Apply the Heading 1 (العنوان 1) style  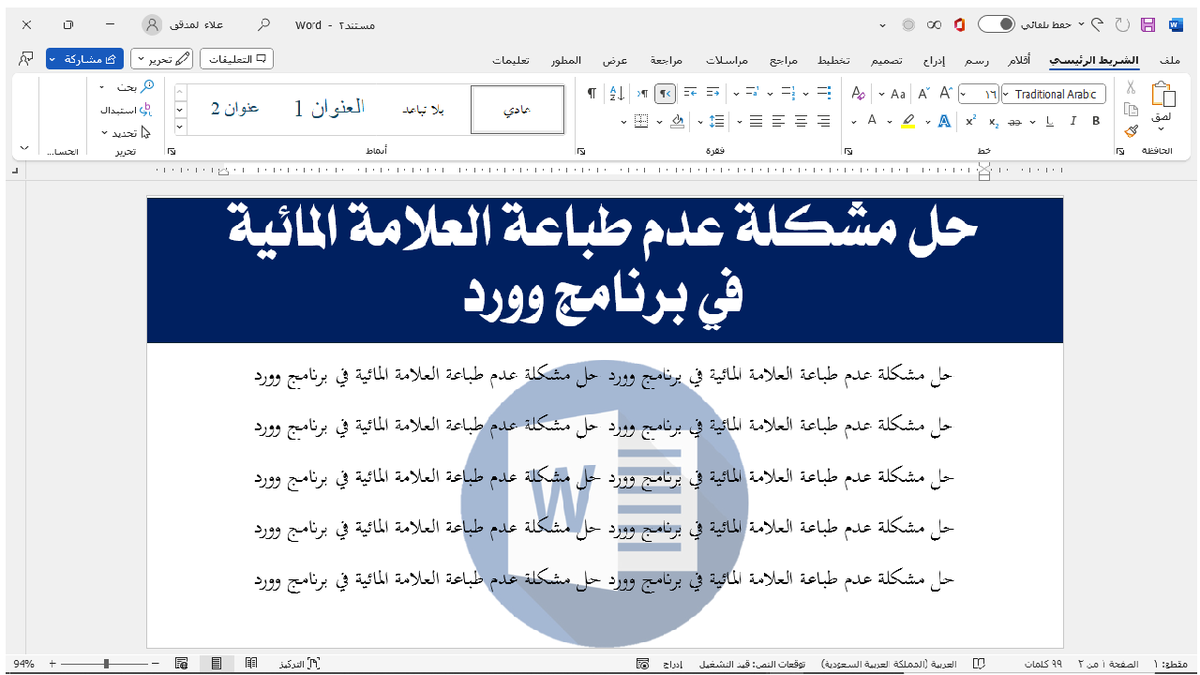[329, 108]
